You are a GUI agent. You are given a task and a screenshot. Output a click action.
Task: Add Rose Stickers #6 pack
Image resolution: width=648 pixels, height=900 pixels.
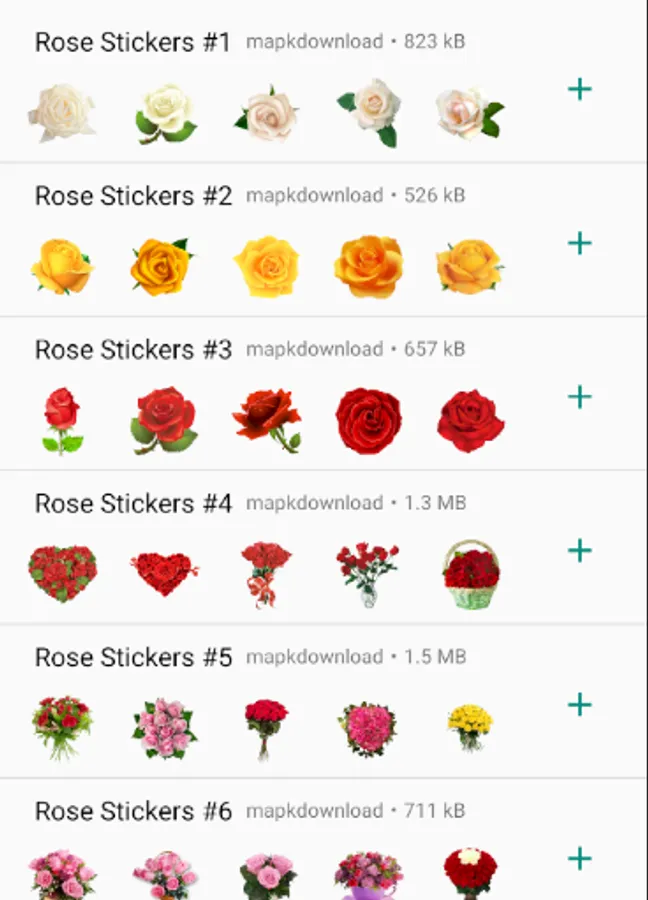(580, 858)
